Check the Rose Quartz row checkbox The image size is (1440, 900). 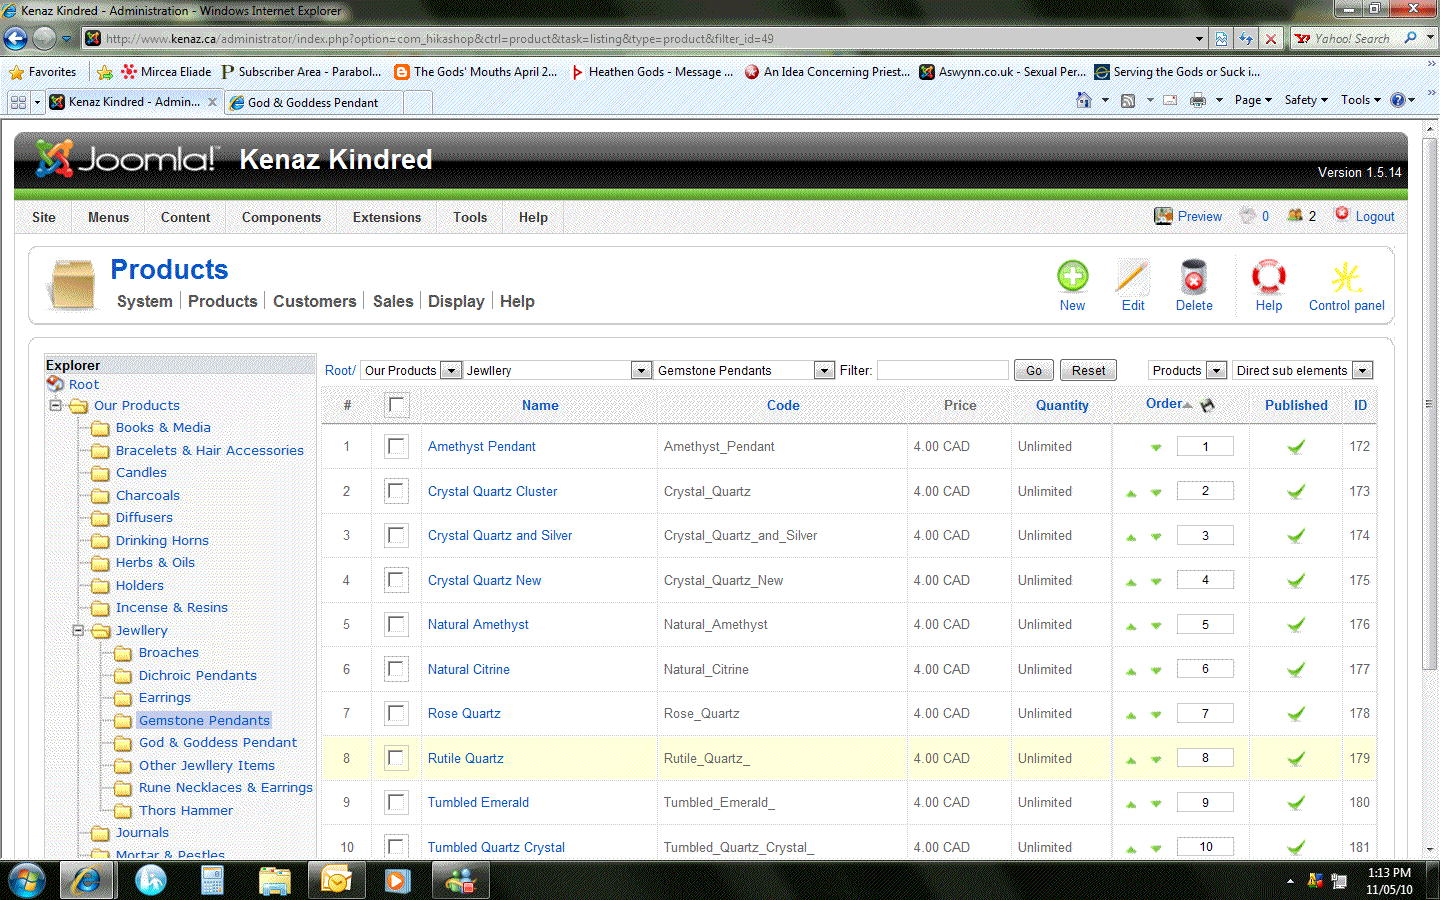397,714
